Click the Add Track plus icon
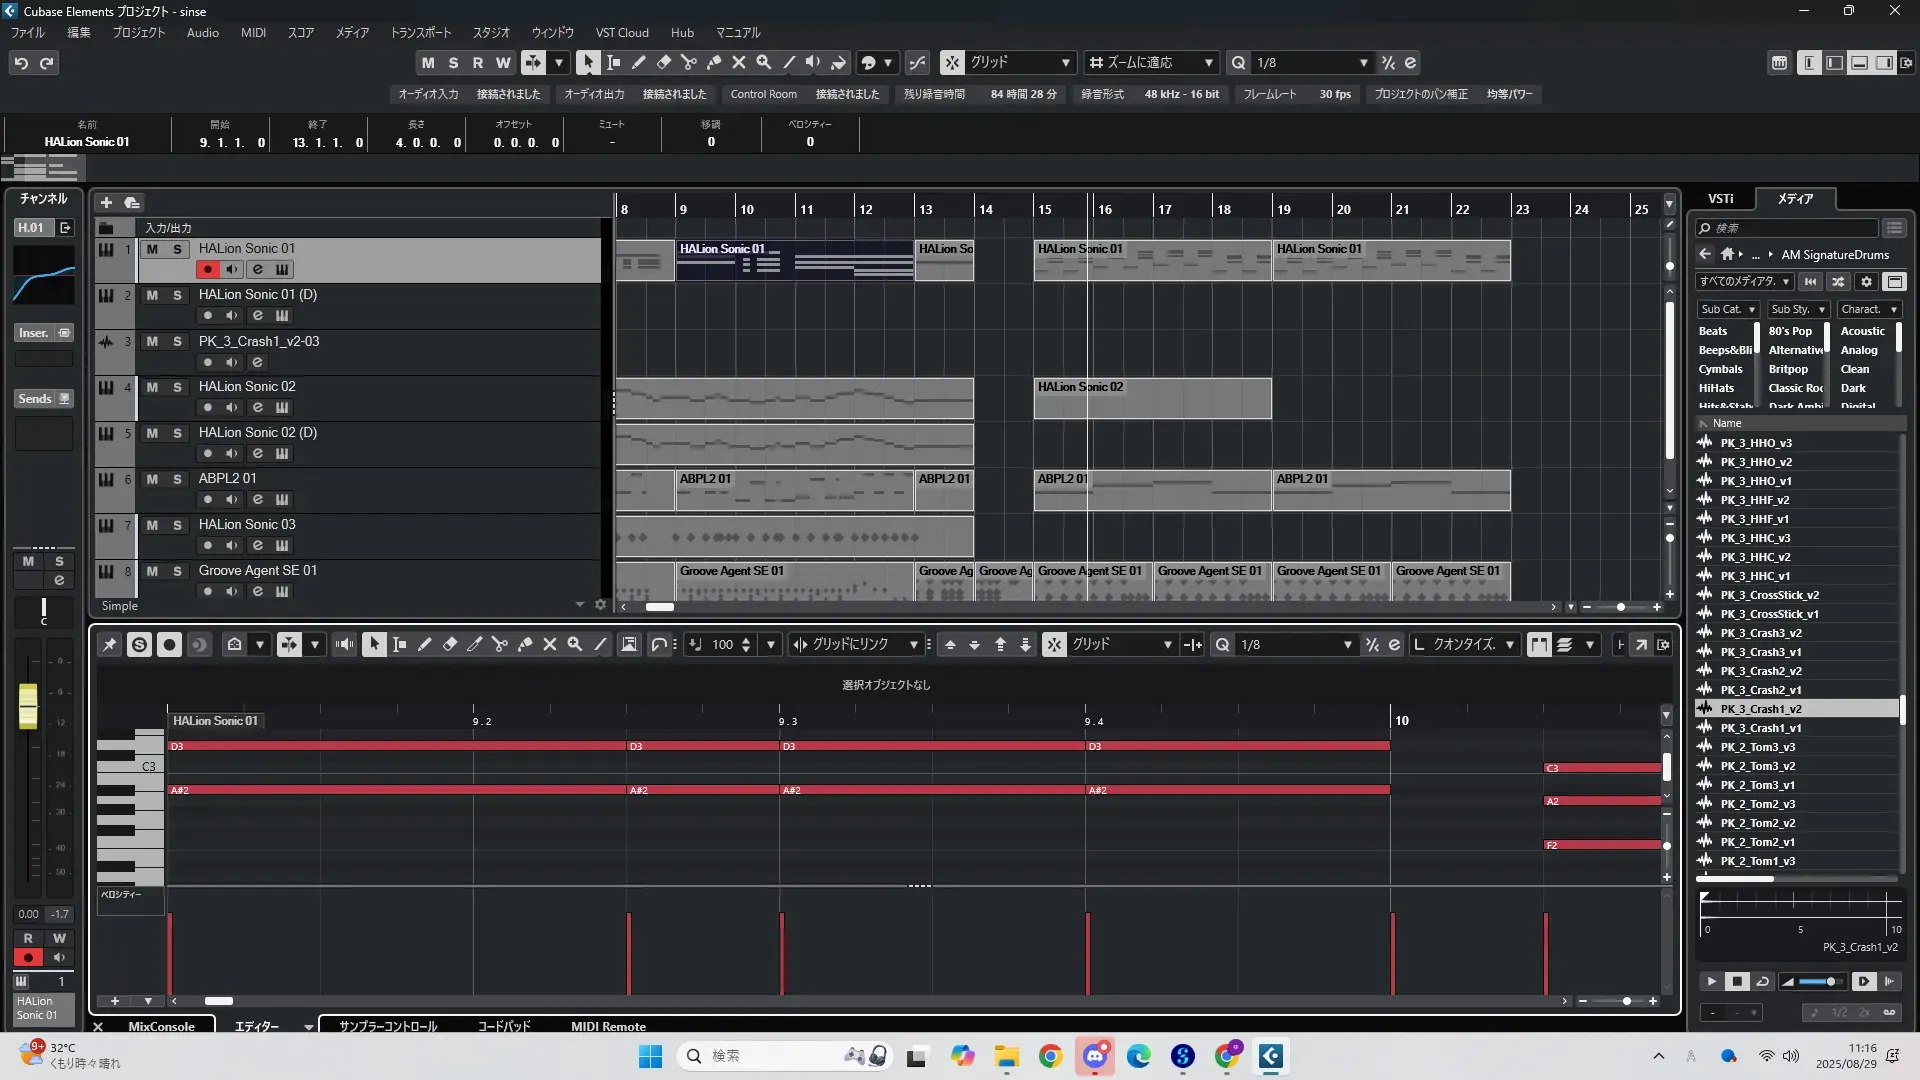Viewport: 1920px width, 1080px height. click(x=106, y=202)
